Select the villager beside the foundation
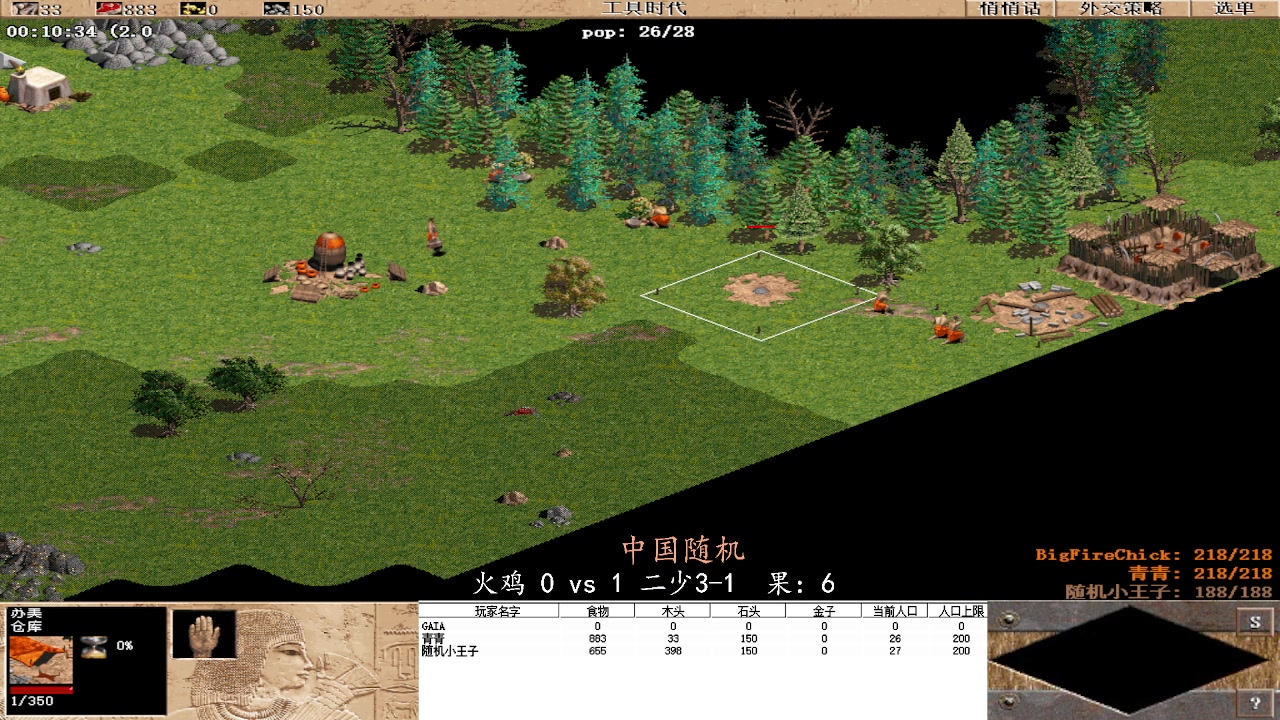Viewport: 1280px width, 720px height. point(881,302)
